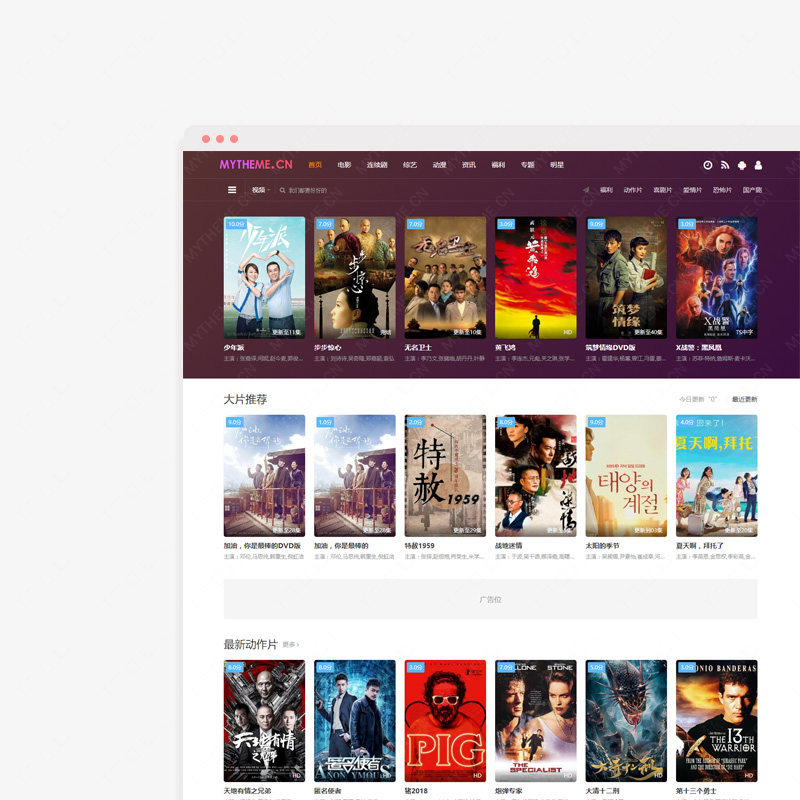Viewport: 800px width, 800px height.
Task: Open the 连续剧 navigation tab
Action: [376, 165]
